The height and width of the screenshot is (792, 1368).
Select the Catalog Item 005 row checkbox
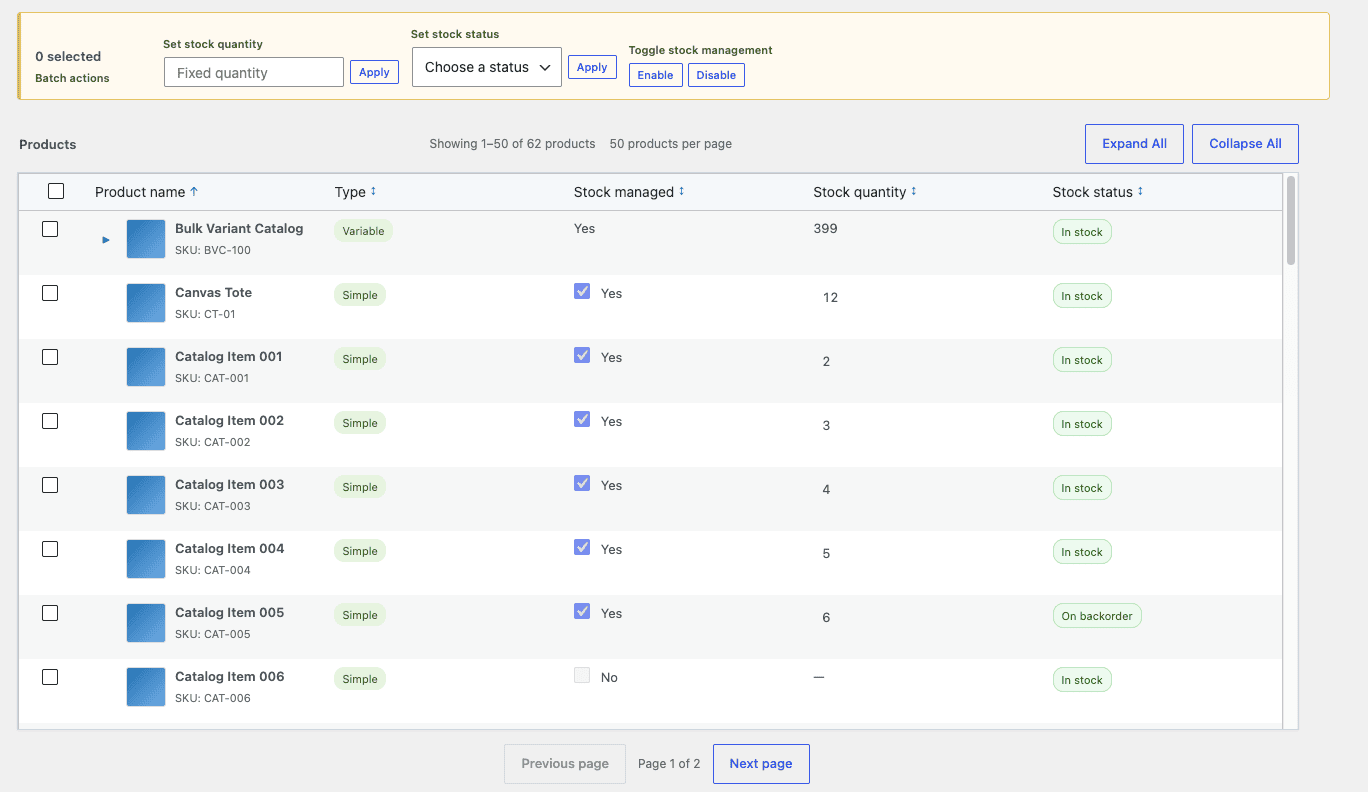click(50, 613)
